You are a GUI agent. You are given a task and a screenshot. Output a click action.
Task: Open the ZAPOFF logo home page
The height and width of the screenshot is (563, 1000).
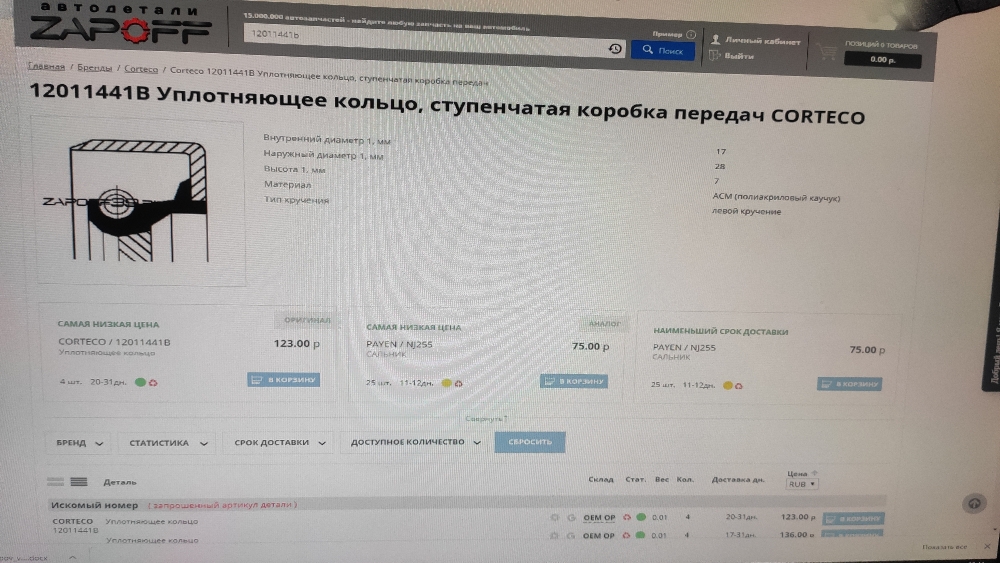click(x=120, y=24)
